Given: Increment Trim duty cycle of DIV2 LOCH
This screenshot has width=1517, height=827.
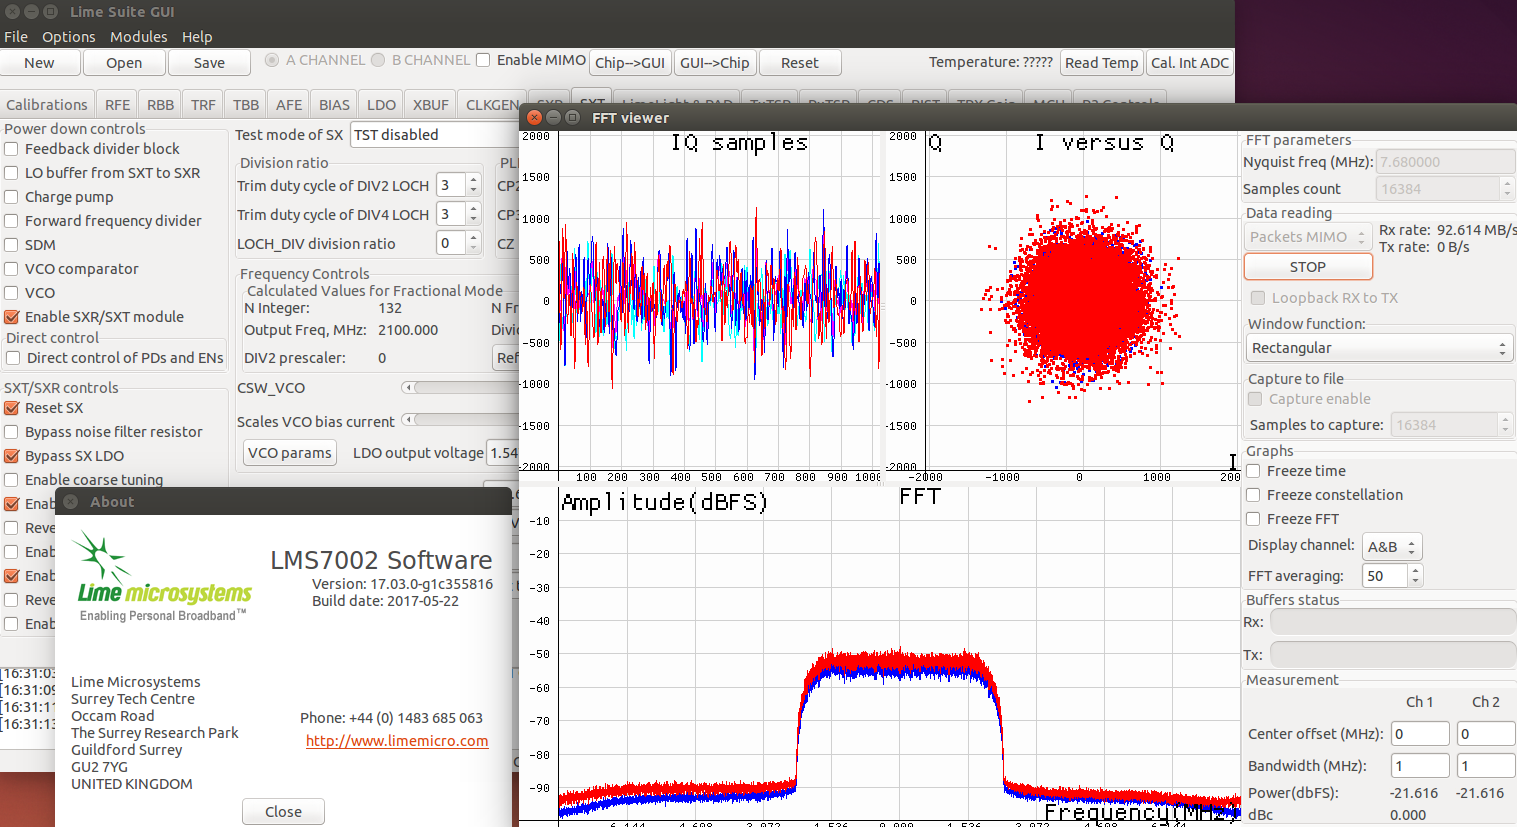Looking at the screenshot, I should (474, 180).
